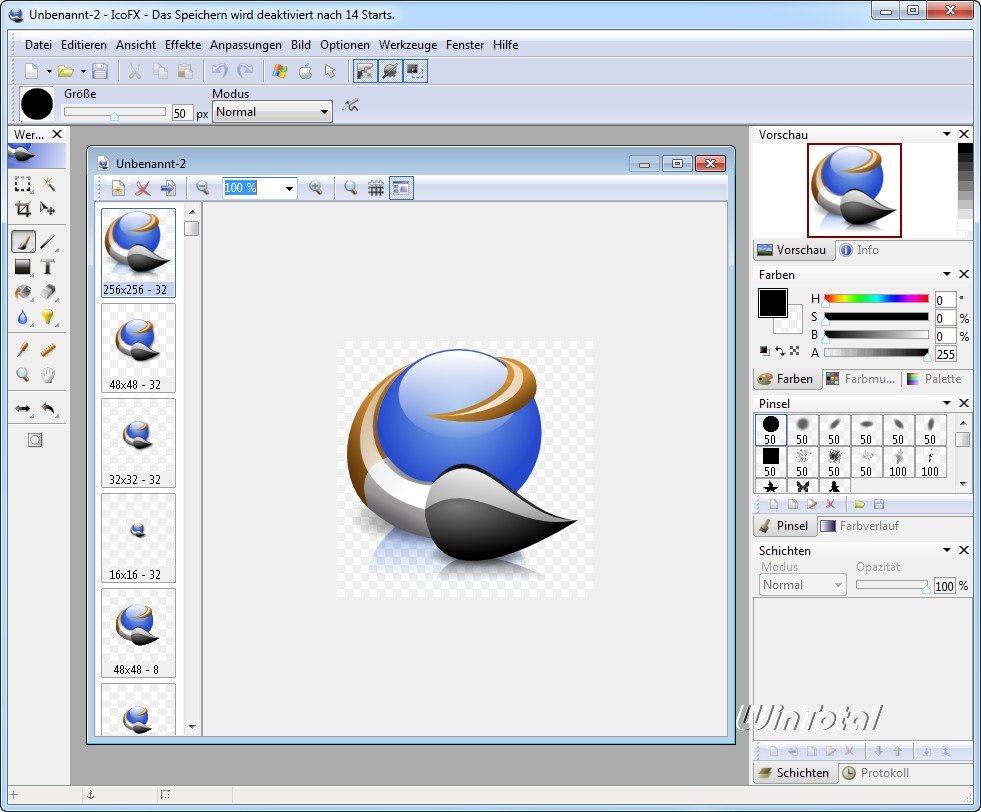Select the 48x48 - 8 image thumbnail
This screenshot has width=981, height=812.
[x=138, y=634]
